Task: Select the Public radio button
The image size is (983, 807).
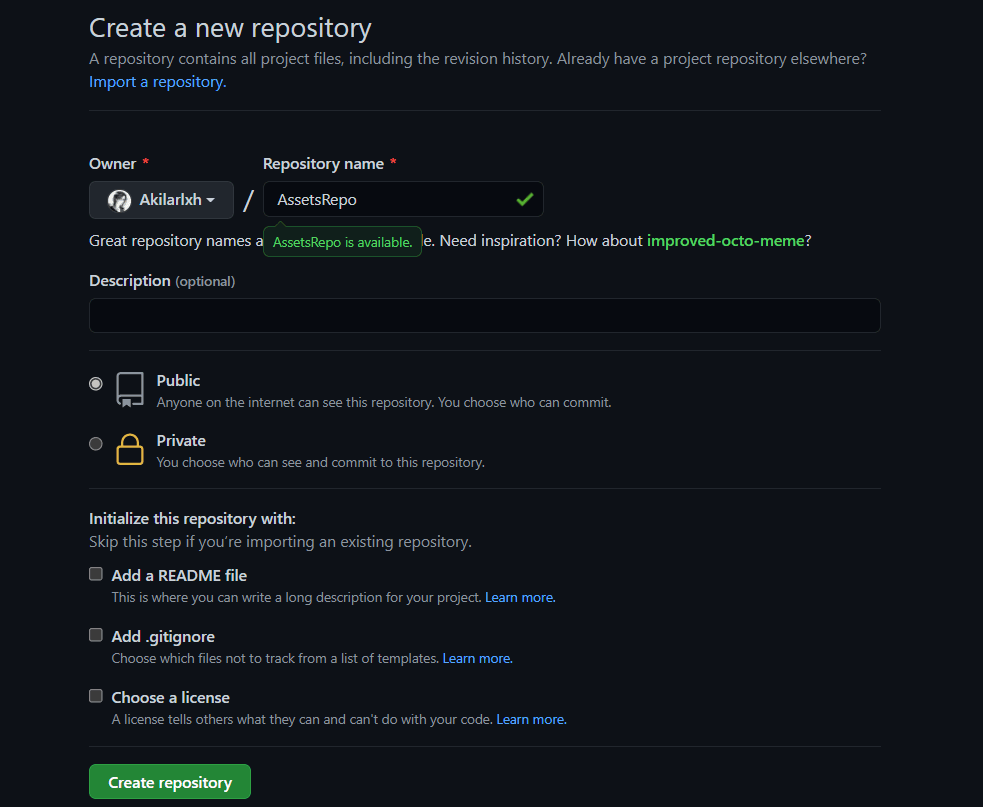Action: [x=96, y=383]
